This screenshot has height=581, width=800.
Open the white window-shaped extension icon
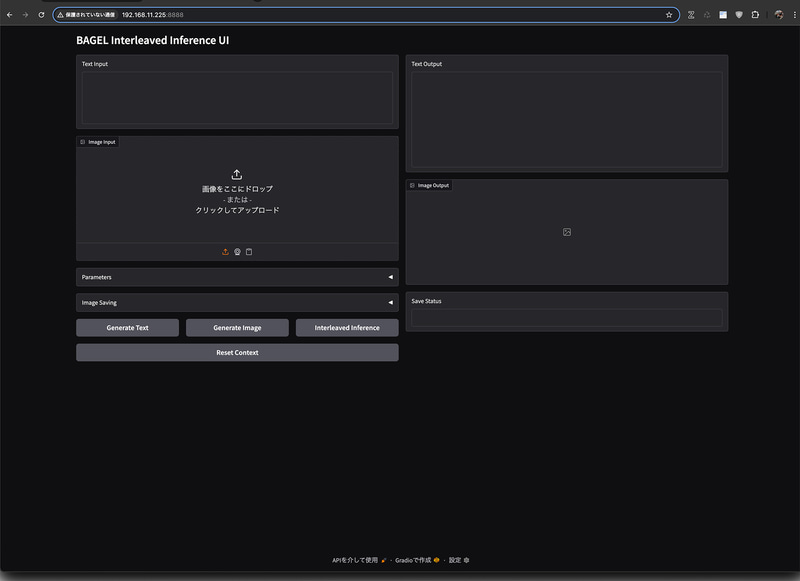[x=723, y=15]
